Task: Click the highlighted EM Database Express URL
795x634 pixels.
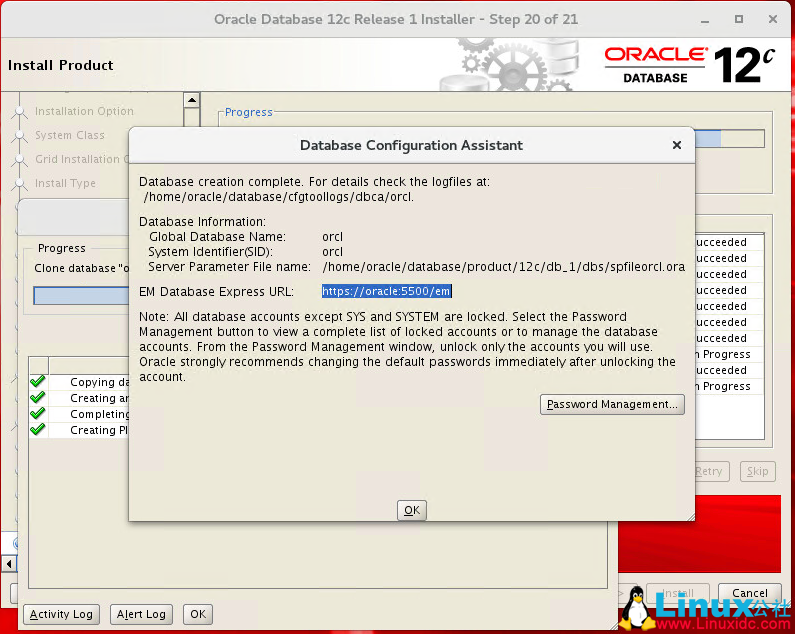Action: tap(386, 291)
